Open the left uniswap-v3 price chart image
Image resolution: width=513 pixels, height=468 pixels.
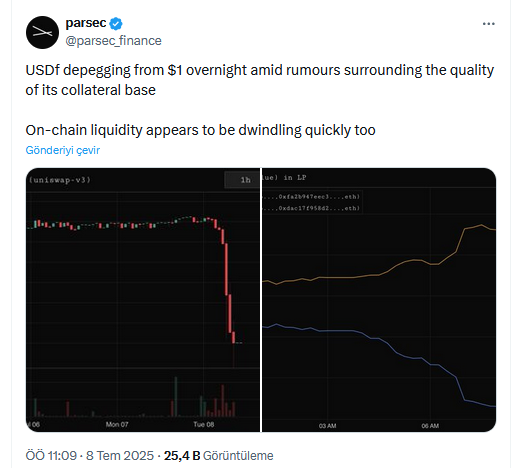tap(143, 300)
